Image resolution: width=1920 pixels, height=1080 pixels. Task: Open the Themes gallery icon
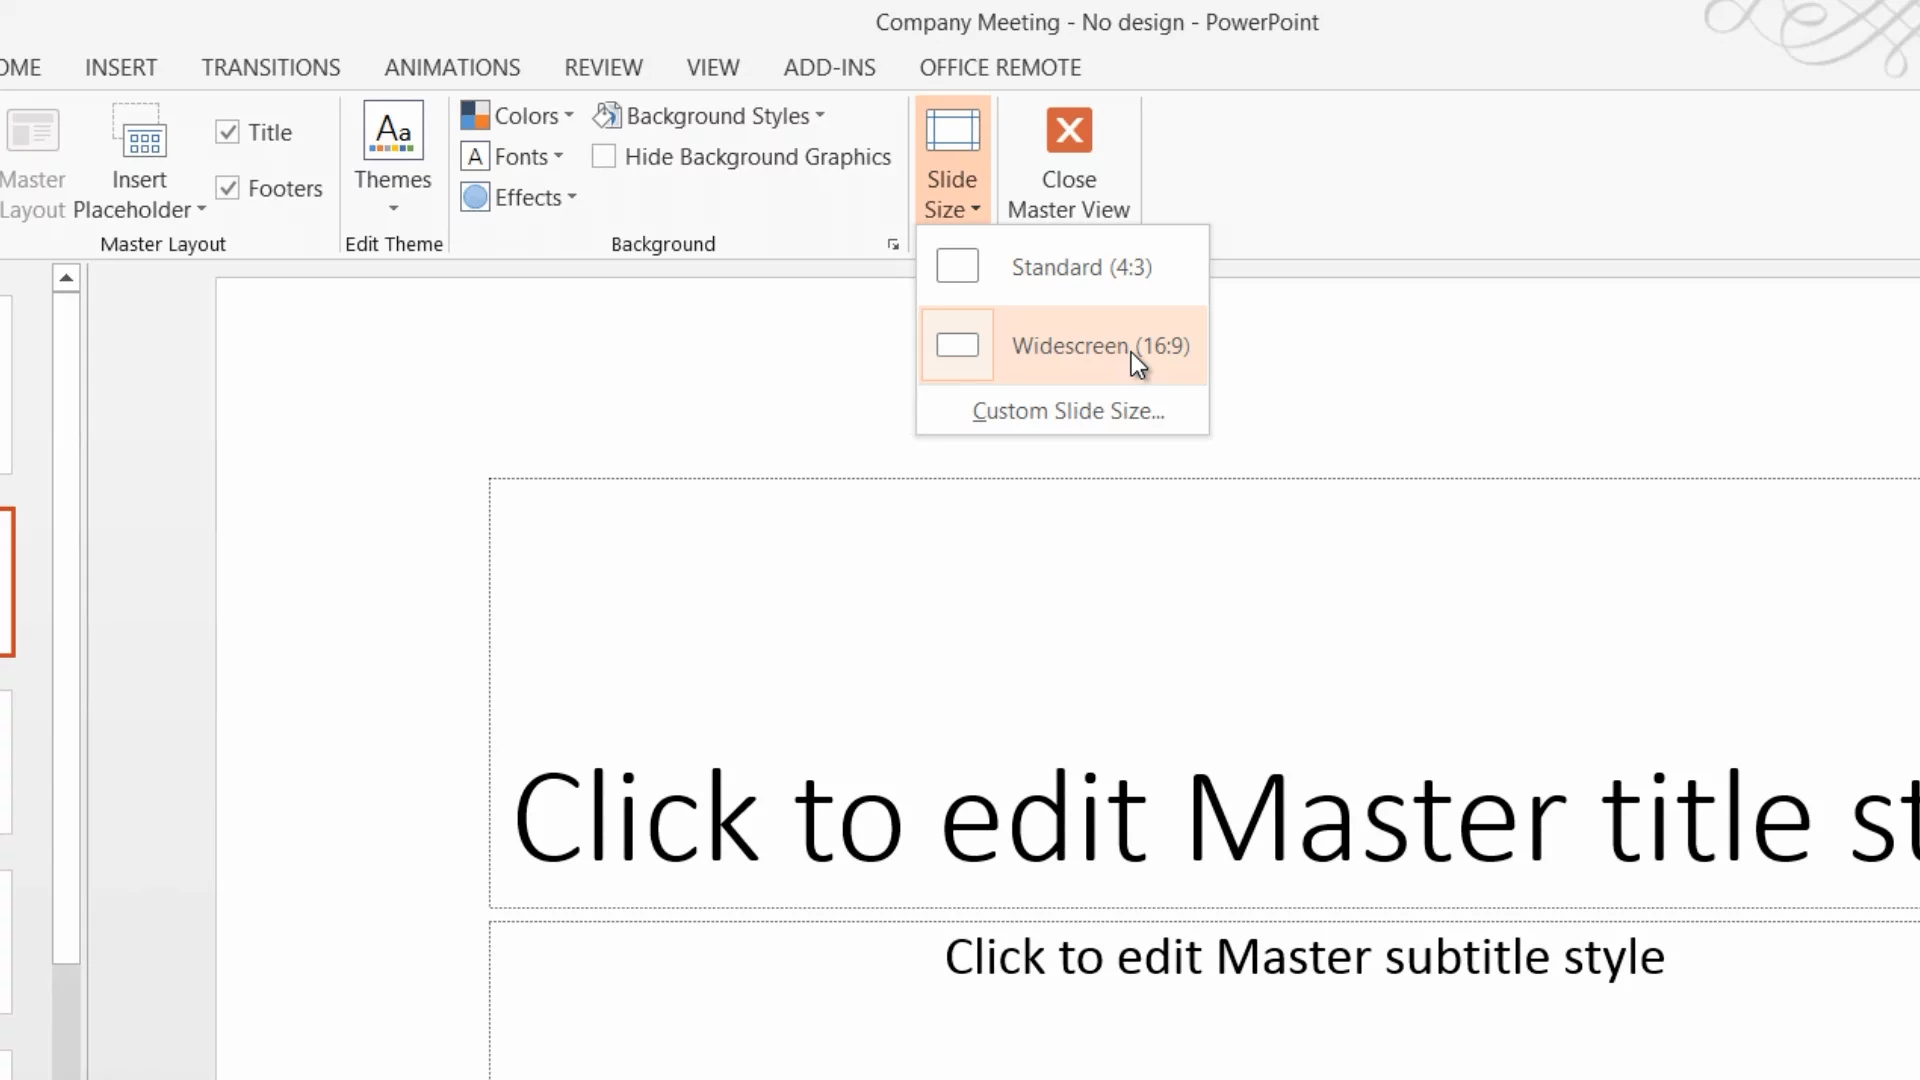(393, 130)
